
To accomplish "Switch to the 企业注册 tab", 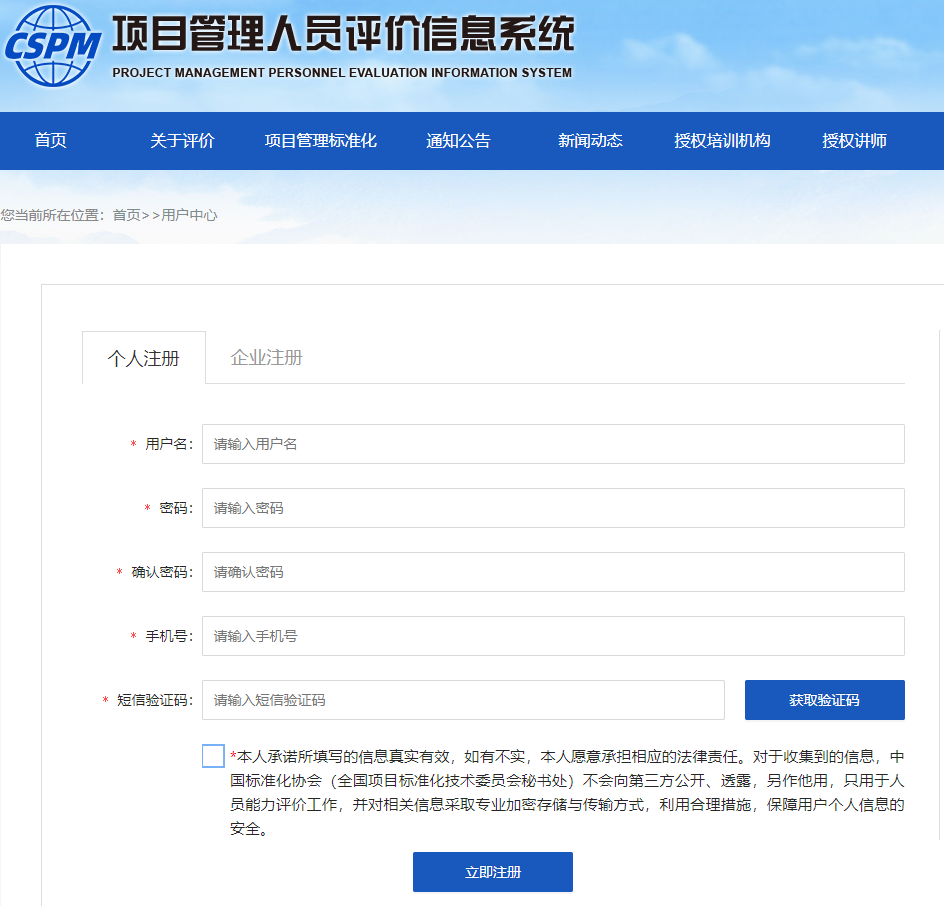I will tap(266, 357).
